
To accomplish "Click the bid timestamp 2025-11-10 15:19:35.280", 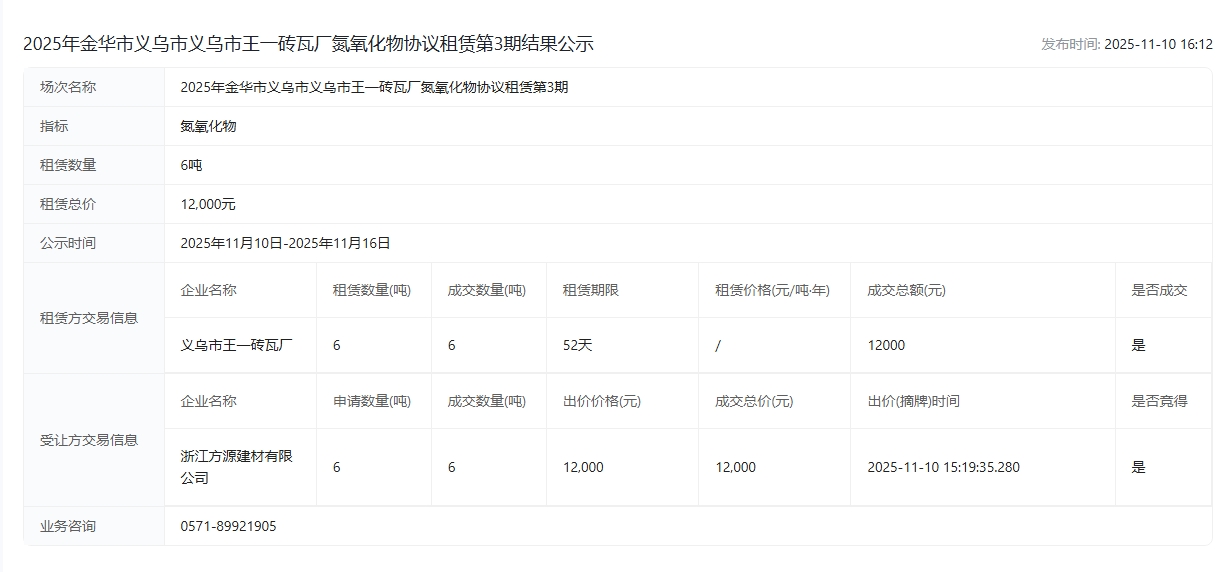I will pyautogui.click(x=943, y=467).
